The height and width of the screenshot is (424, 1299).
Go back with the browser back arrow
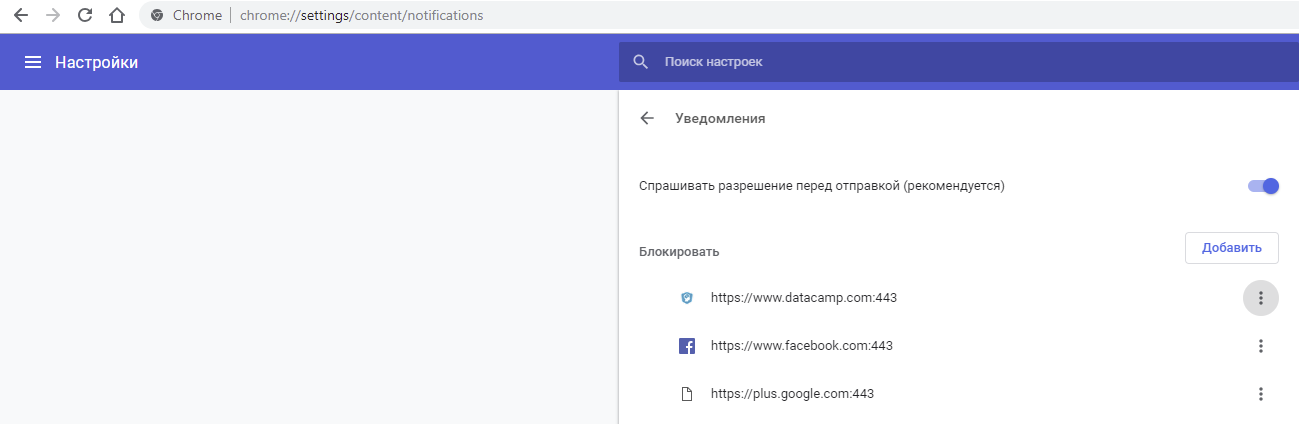(x=21, y=15)
